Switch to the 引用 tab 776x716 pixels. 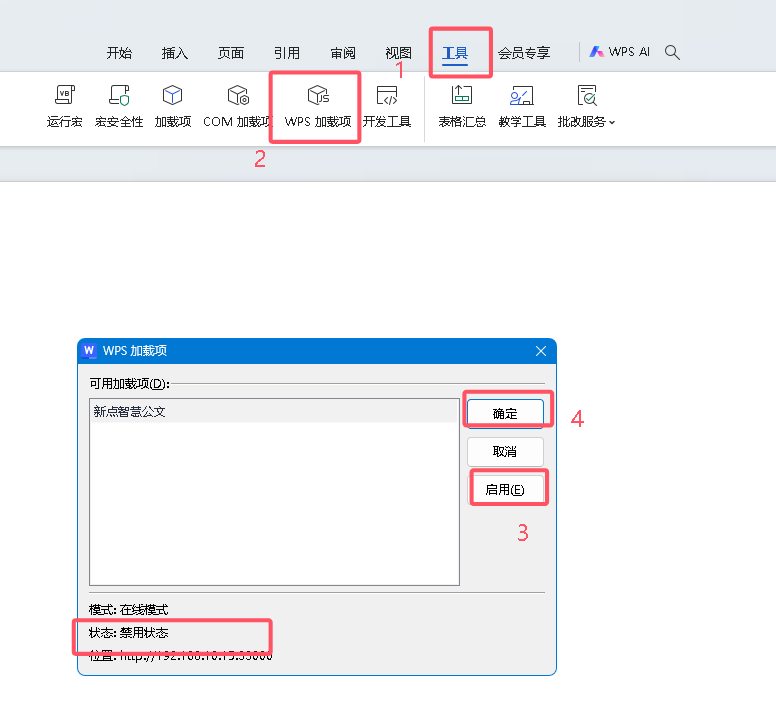[x=287, y=53]
